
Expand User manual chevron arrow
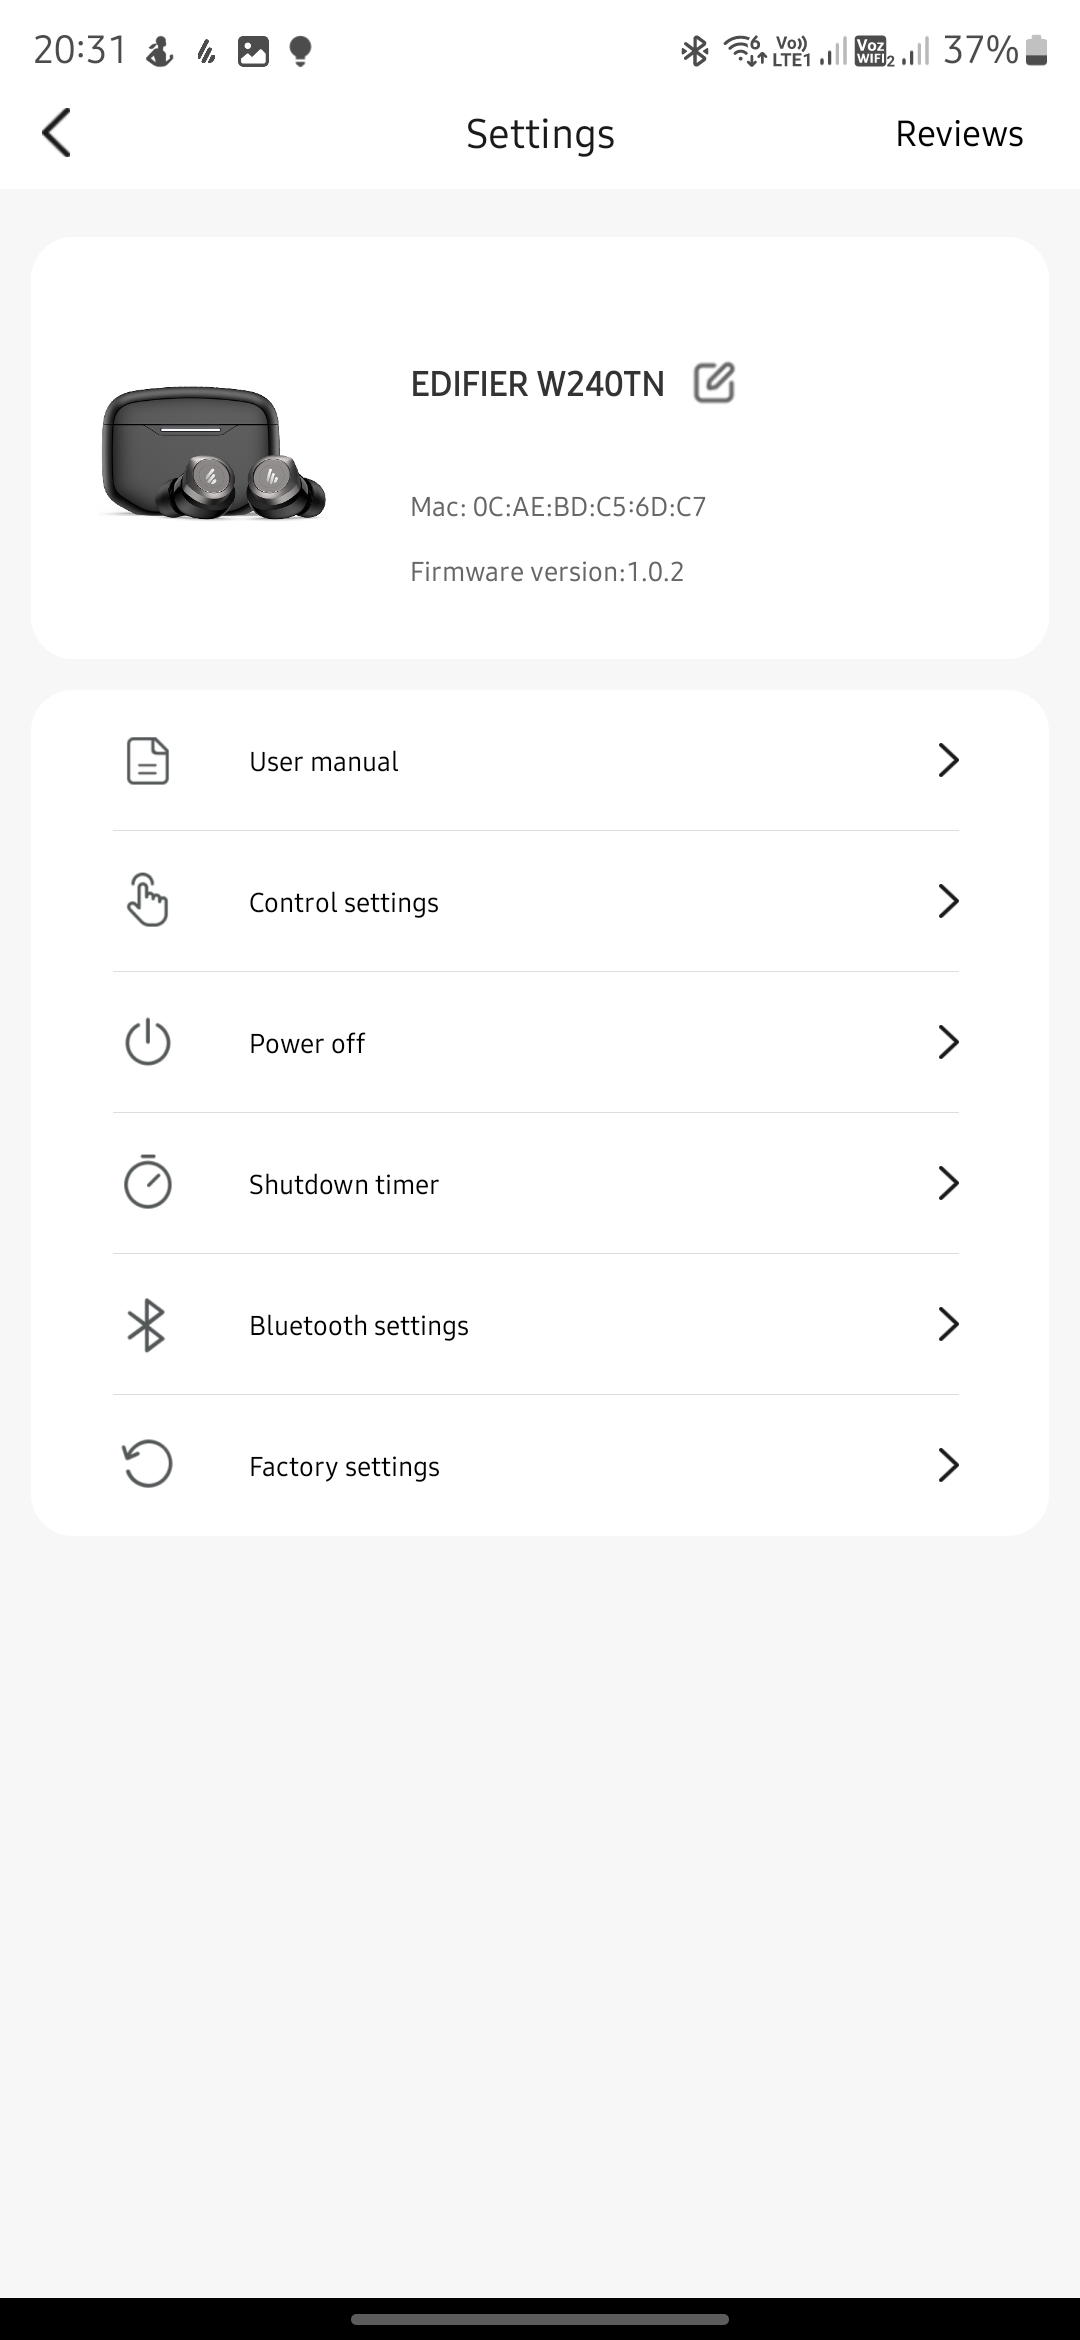click(948, 761)
